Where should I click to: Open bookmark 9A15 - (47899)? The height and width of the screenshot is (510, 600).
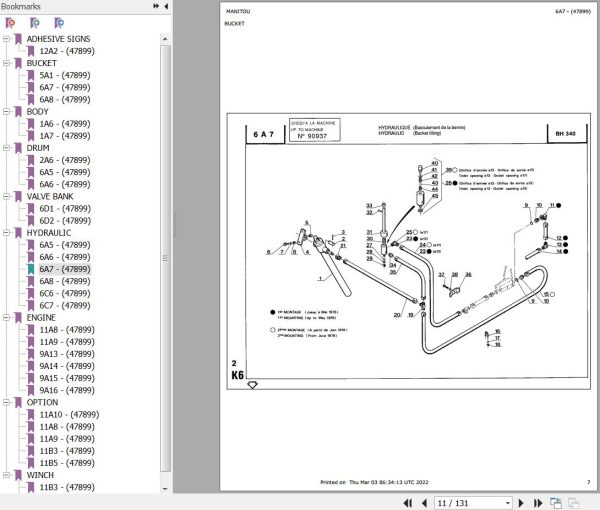pyautogui.click(x=67, y=378)
